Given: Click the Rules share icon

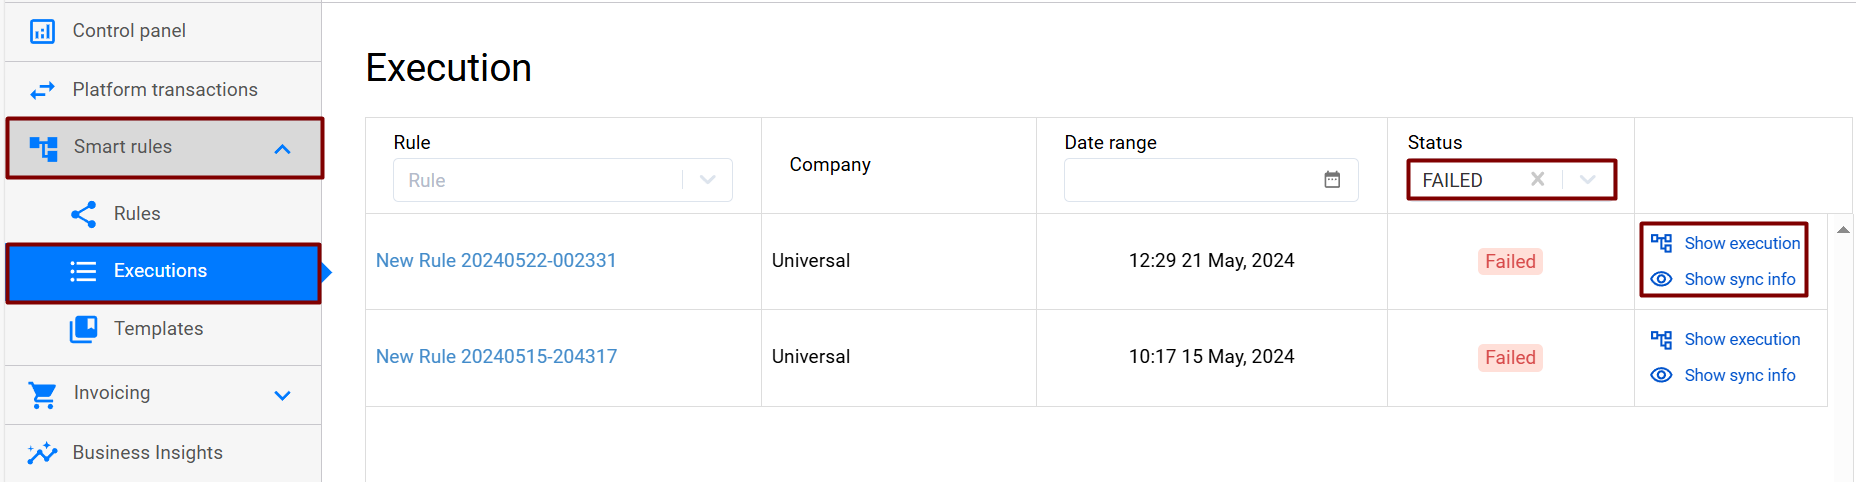Looking at the screenshot, I should click(84, 214).
